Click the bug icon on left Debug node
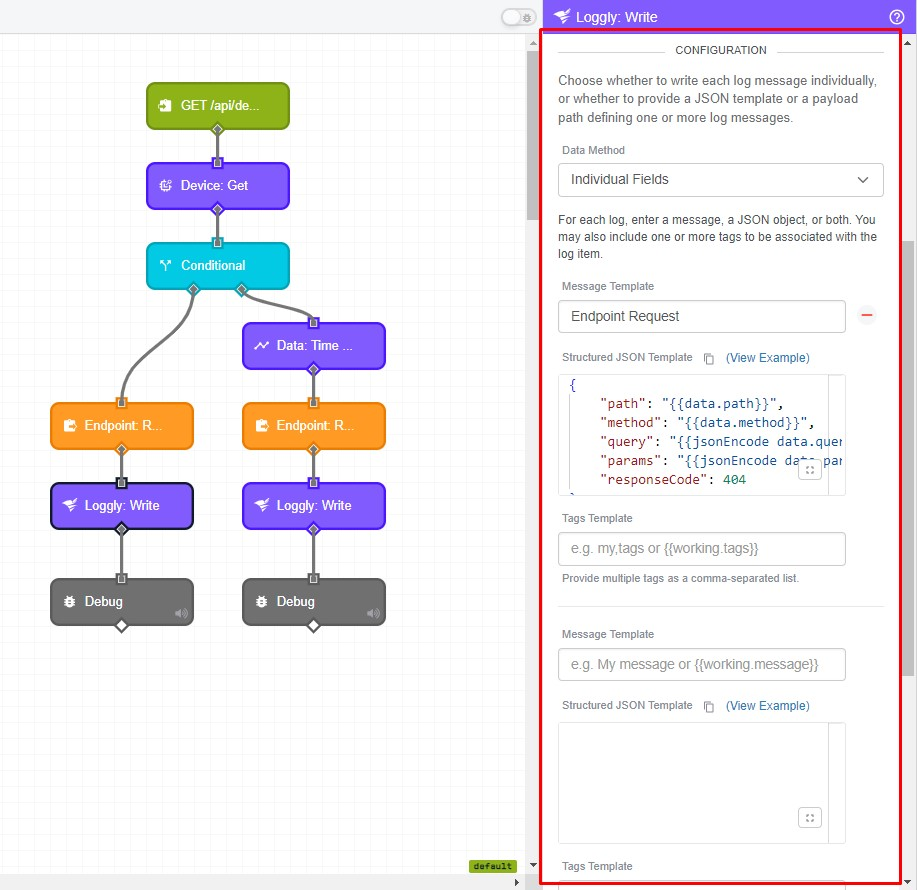917x890 pixels. pyautogui.click(x=70, y=601)
